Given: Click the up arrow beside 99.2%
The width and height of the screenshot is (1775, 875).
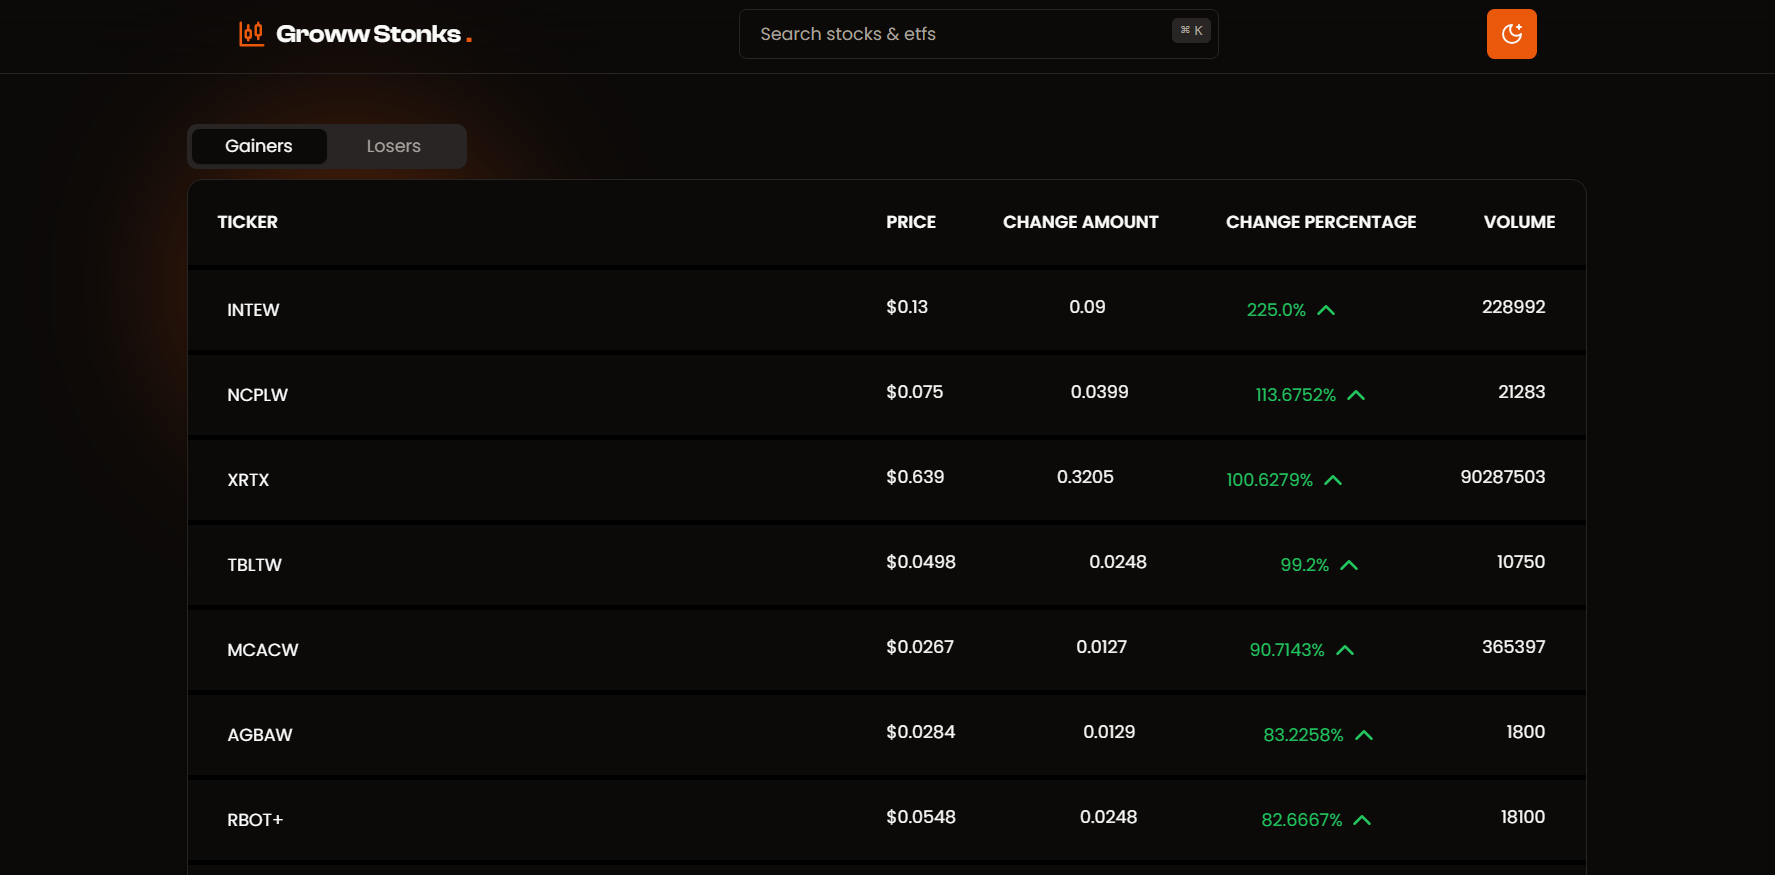Looking at the screenshot, I should 1349,565.
